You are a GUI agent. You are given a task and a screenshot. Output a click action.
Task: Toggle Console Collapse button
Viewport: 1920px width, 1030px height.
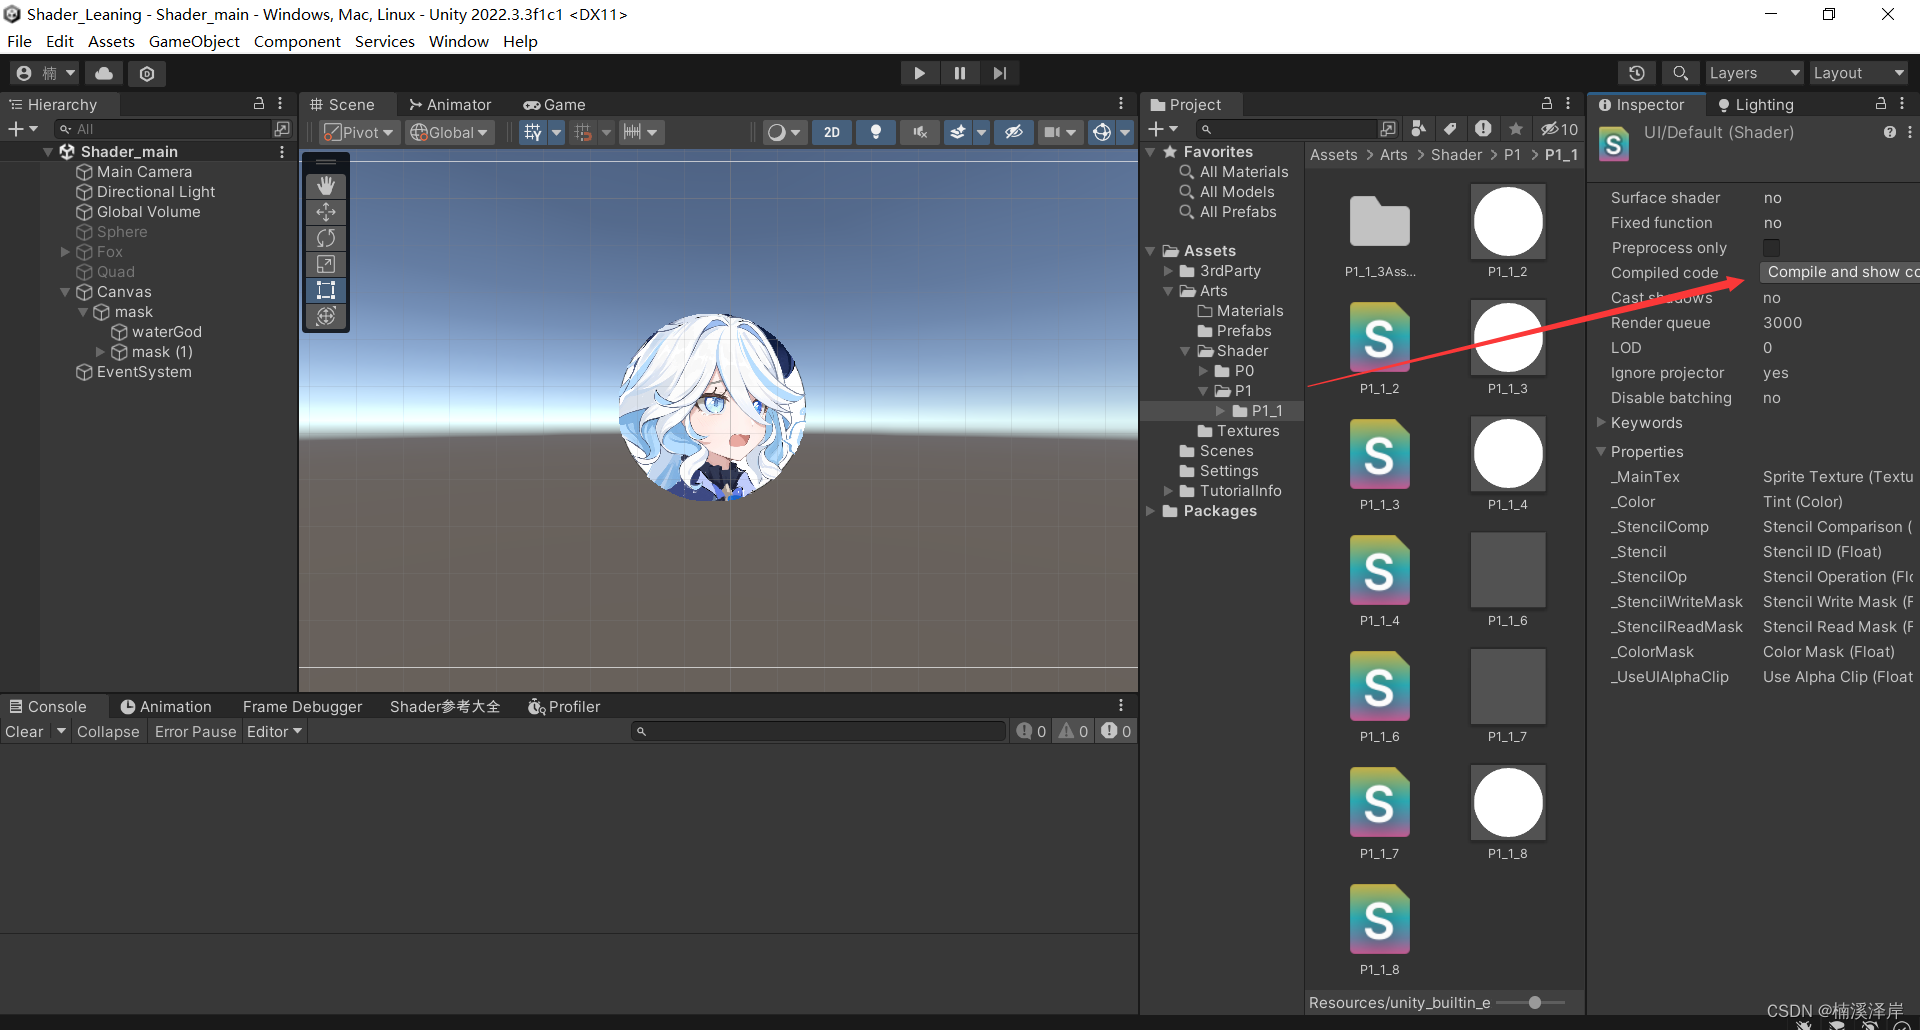(108, 731)
